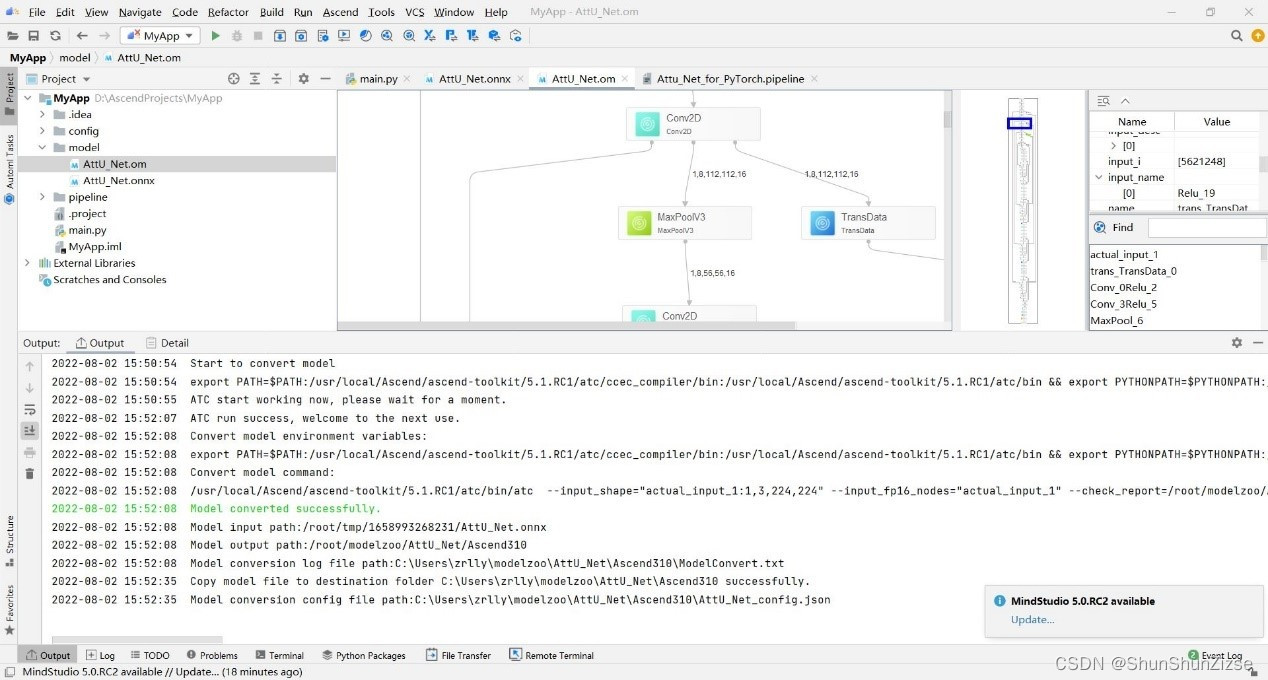Open the Problems tool window
The width and height of the screenshot is (1268, 680).
click(x=211, y=656)
